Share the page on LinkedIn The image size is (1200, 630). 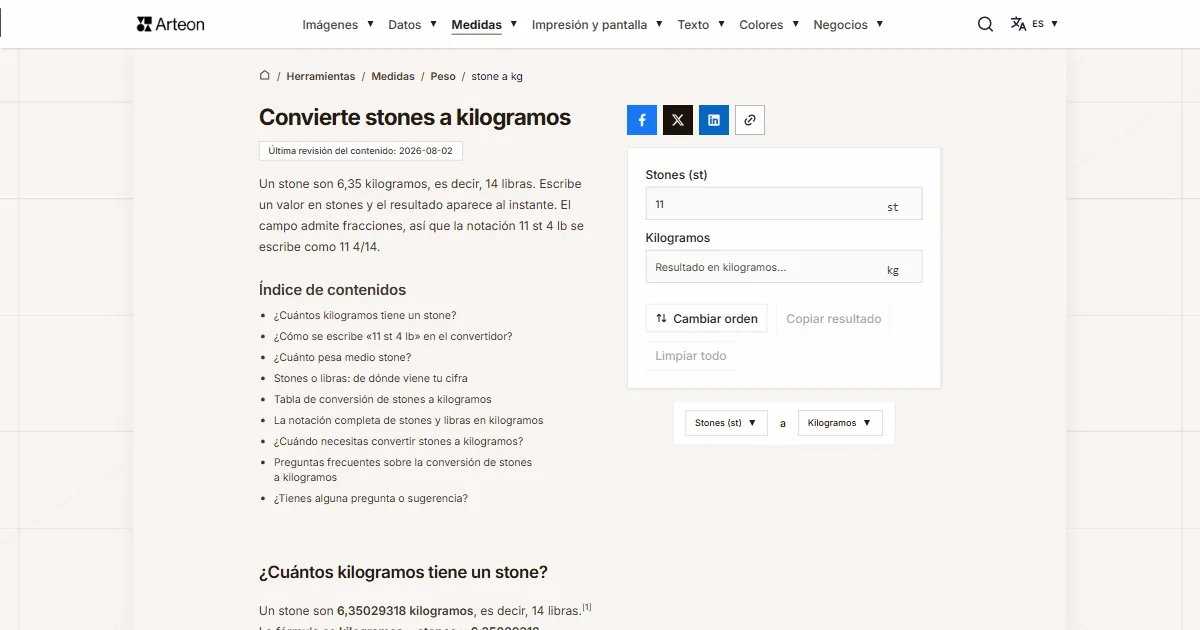click(714, 120)
